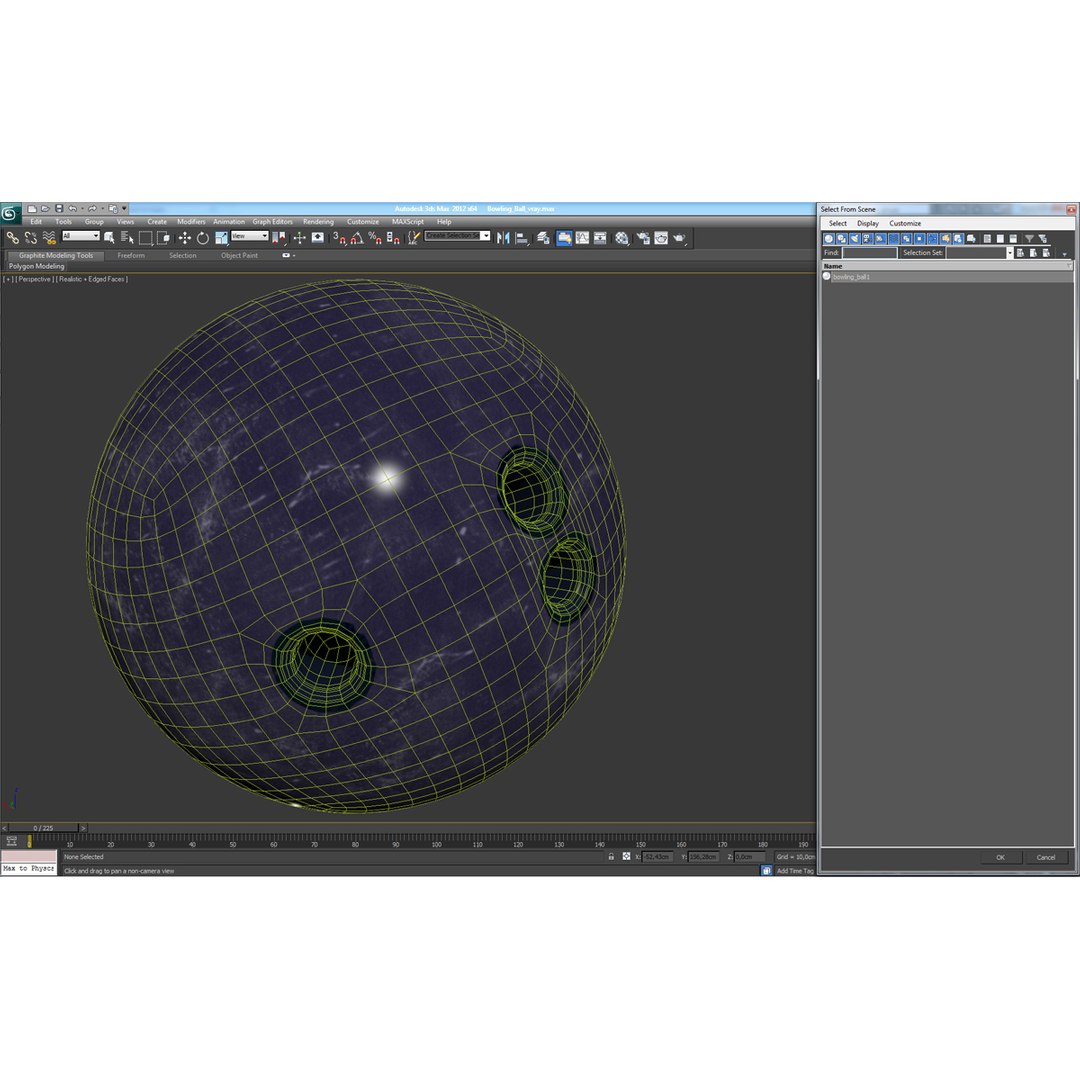The width and height of the screenshot is (1080, 1080).
Task: Select bowling_ball1 in the scene list
Action: [946, 277]
